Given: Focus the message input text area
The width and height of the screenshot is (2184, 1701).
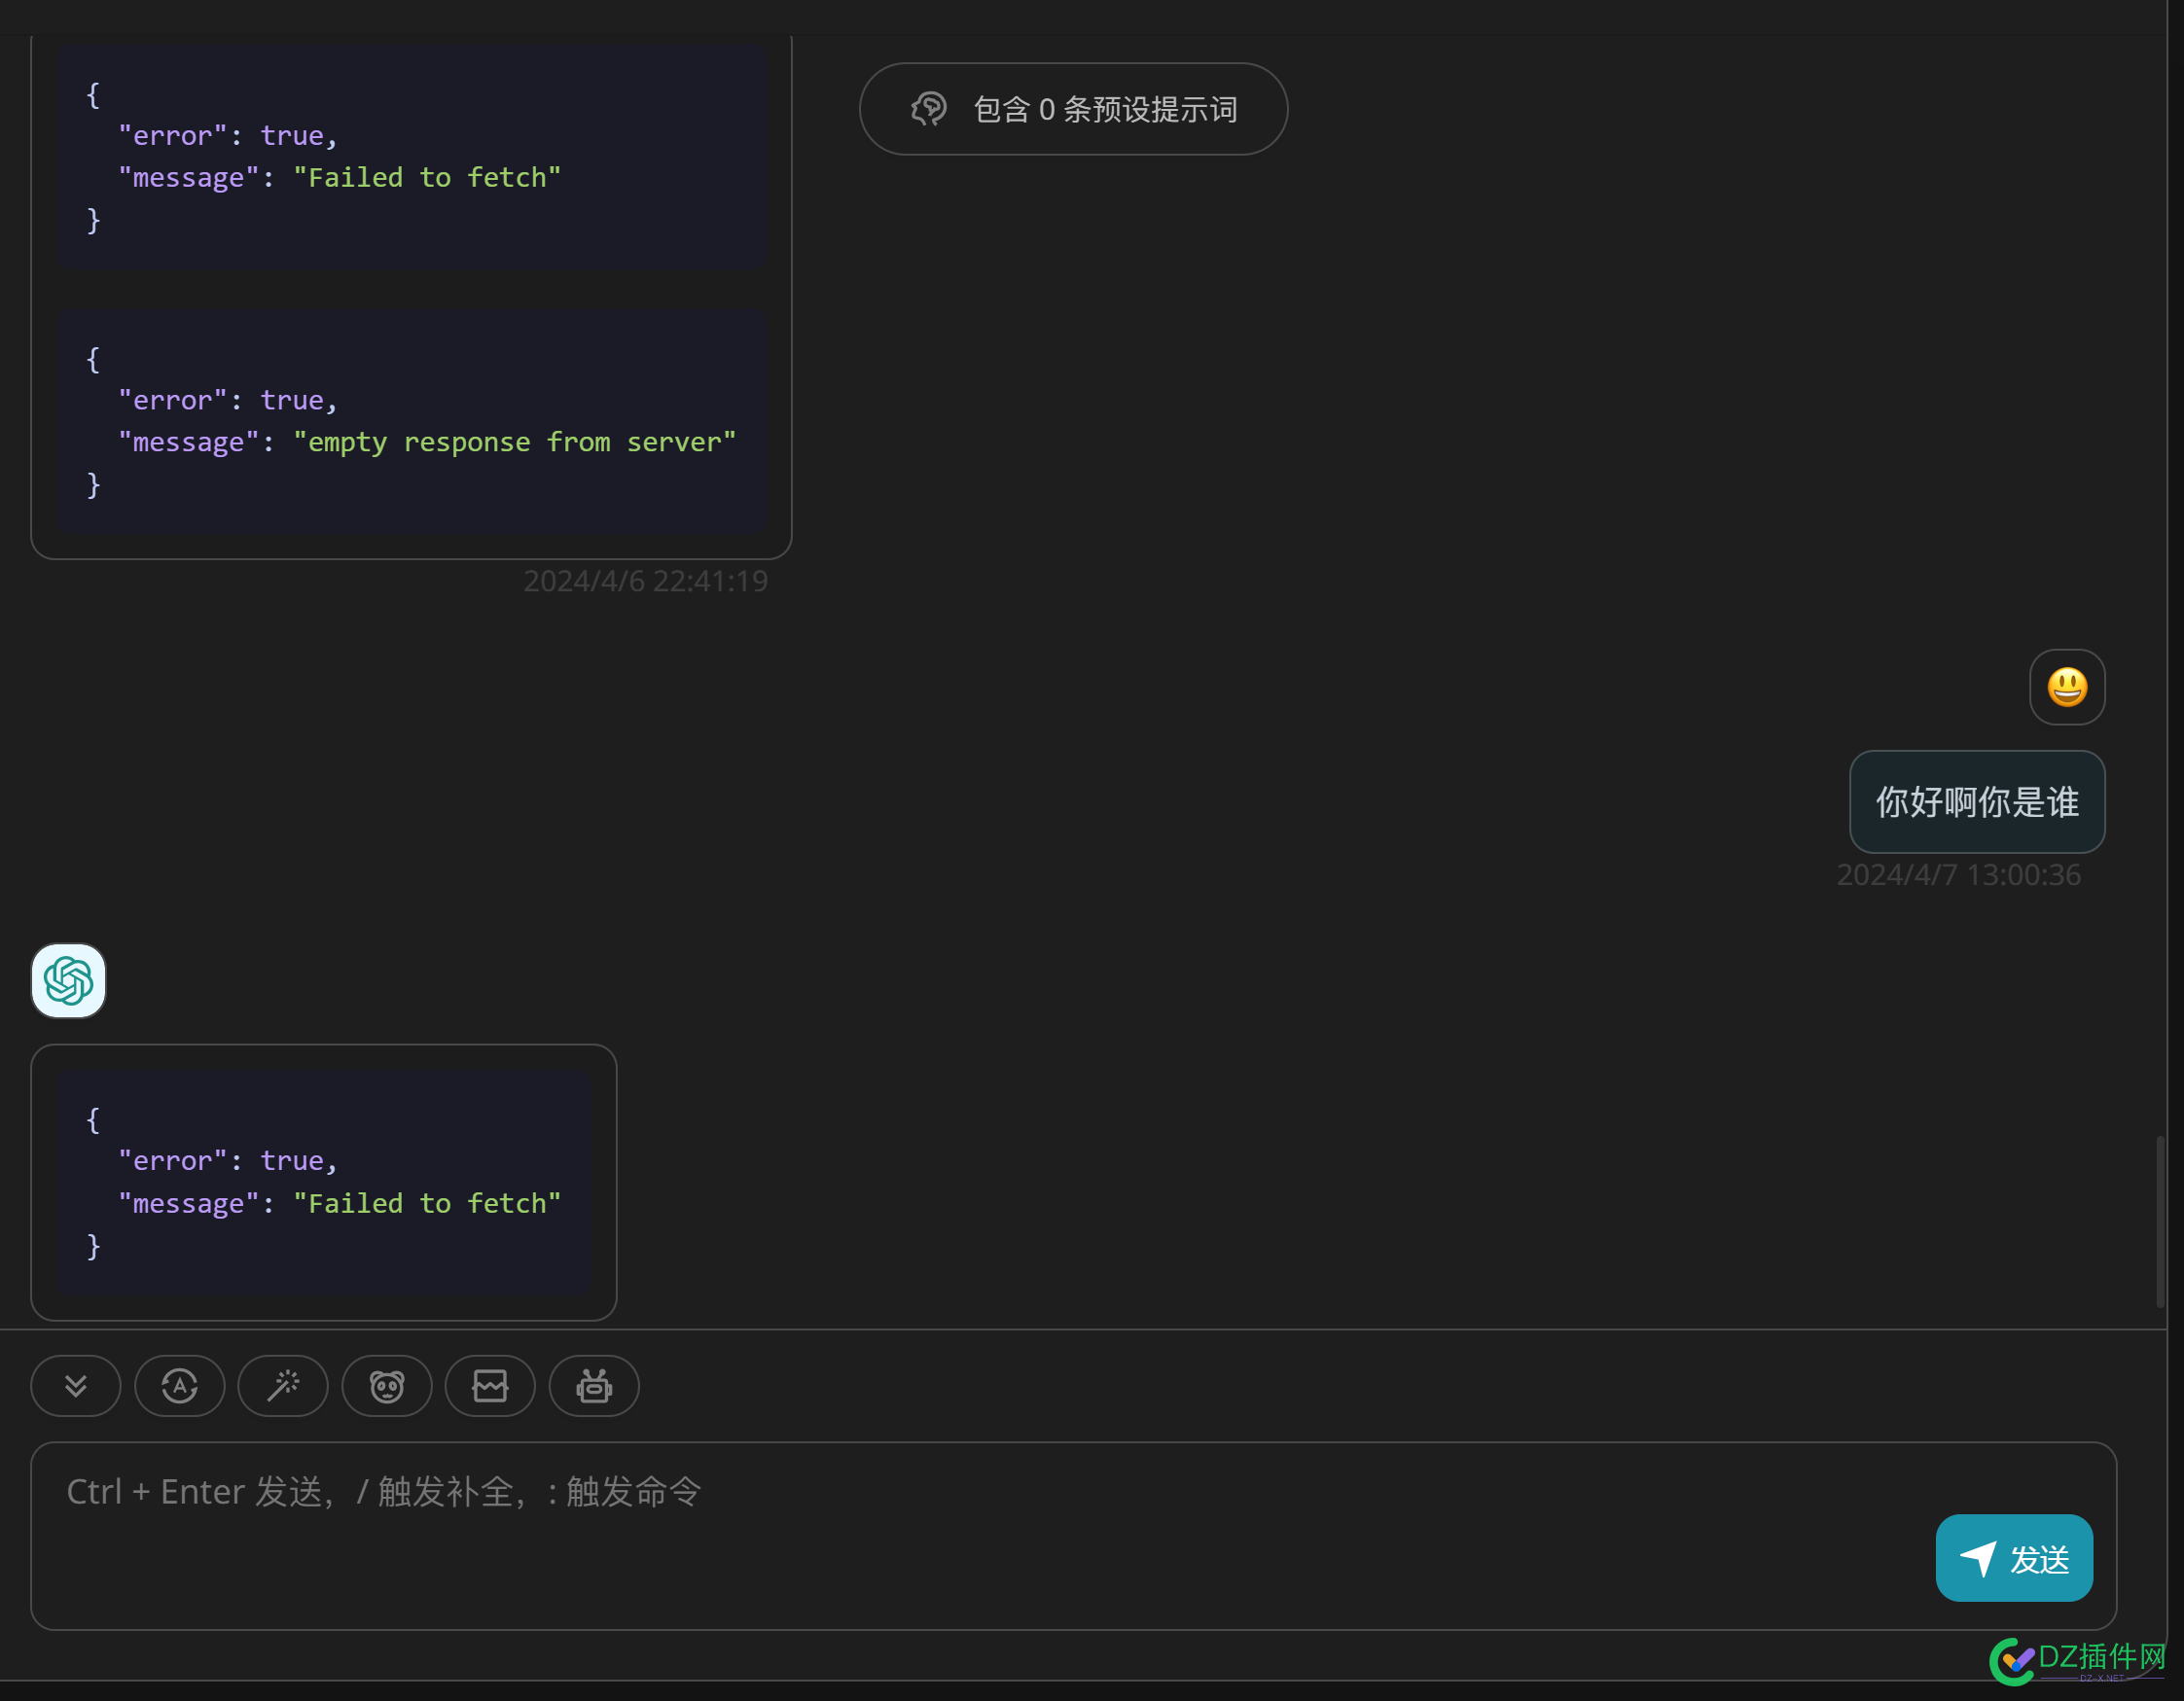Looking at the screenshot, I should click(x=1073, y=1536).
